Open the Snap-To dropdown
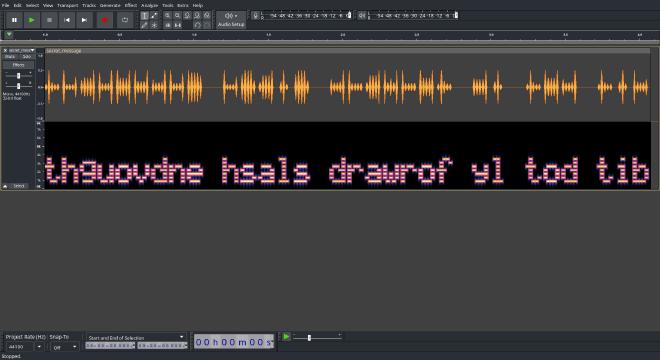The image size is (660, 360). tap(65, 347)
